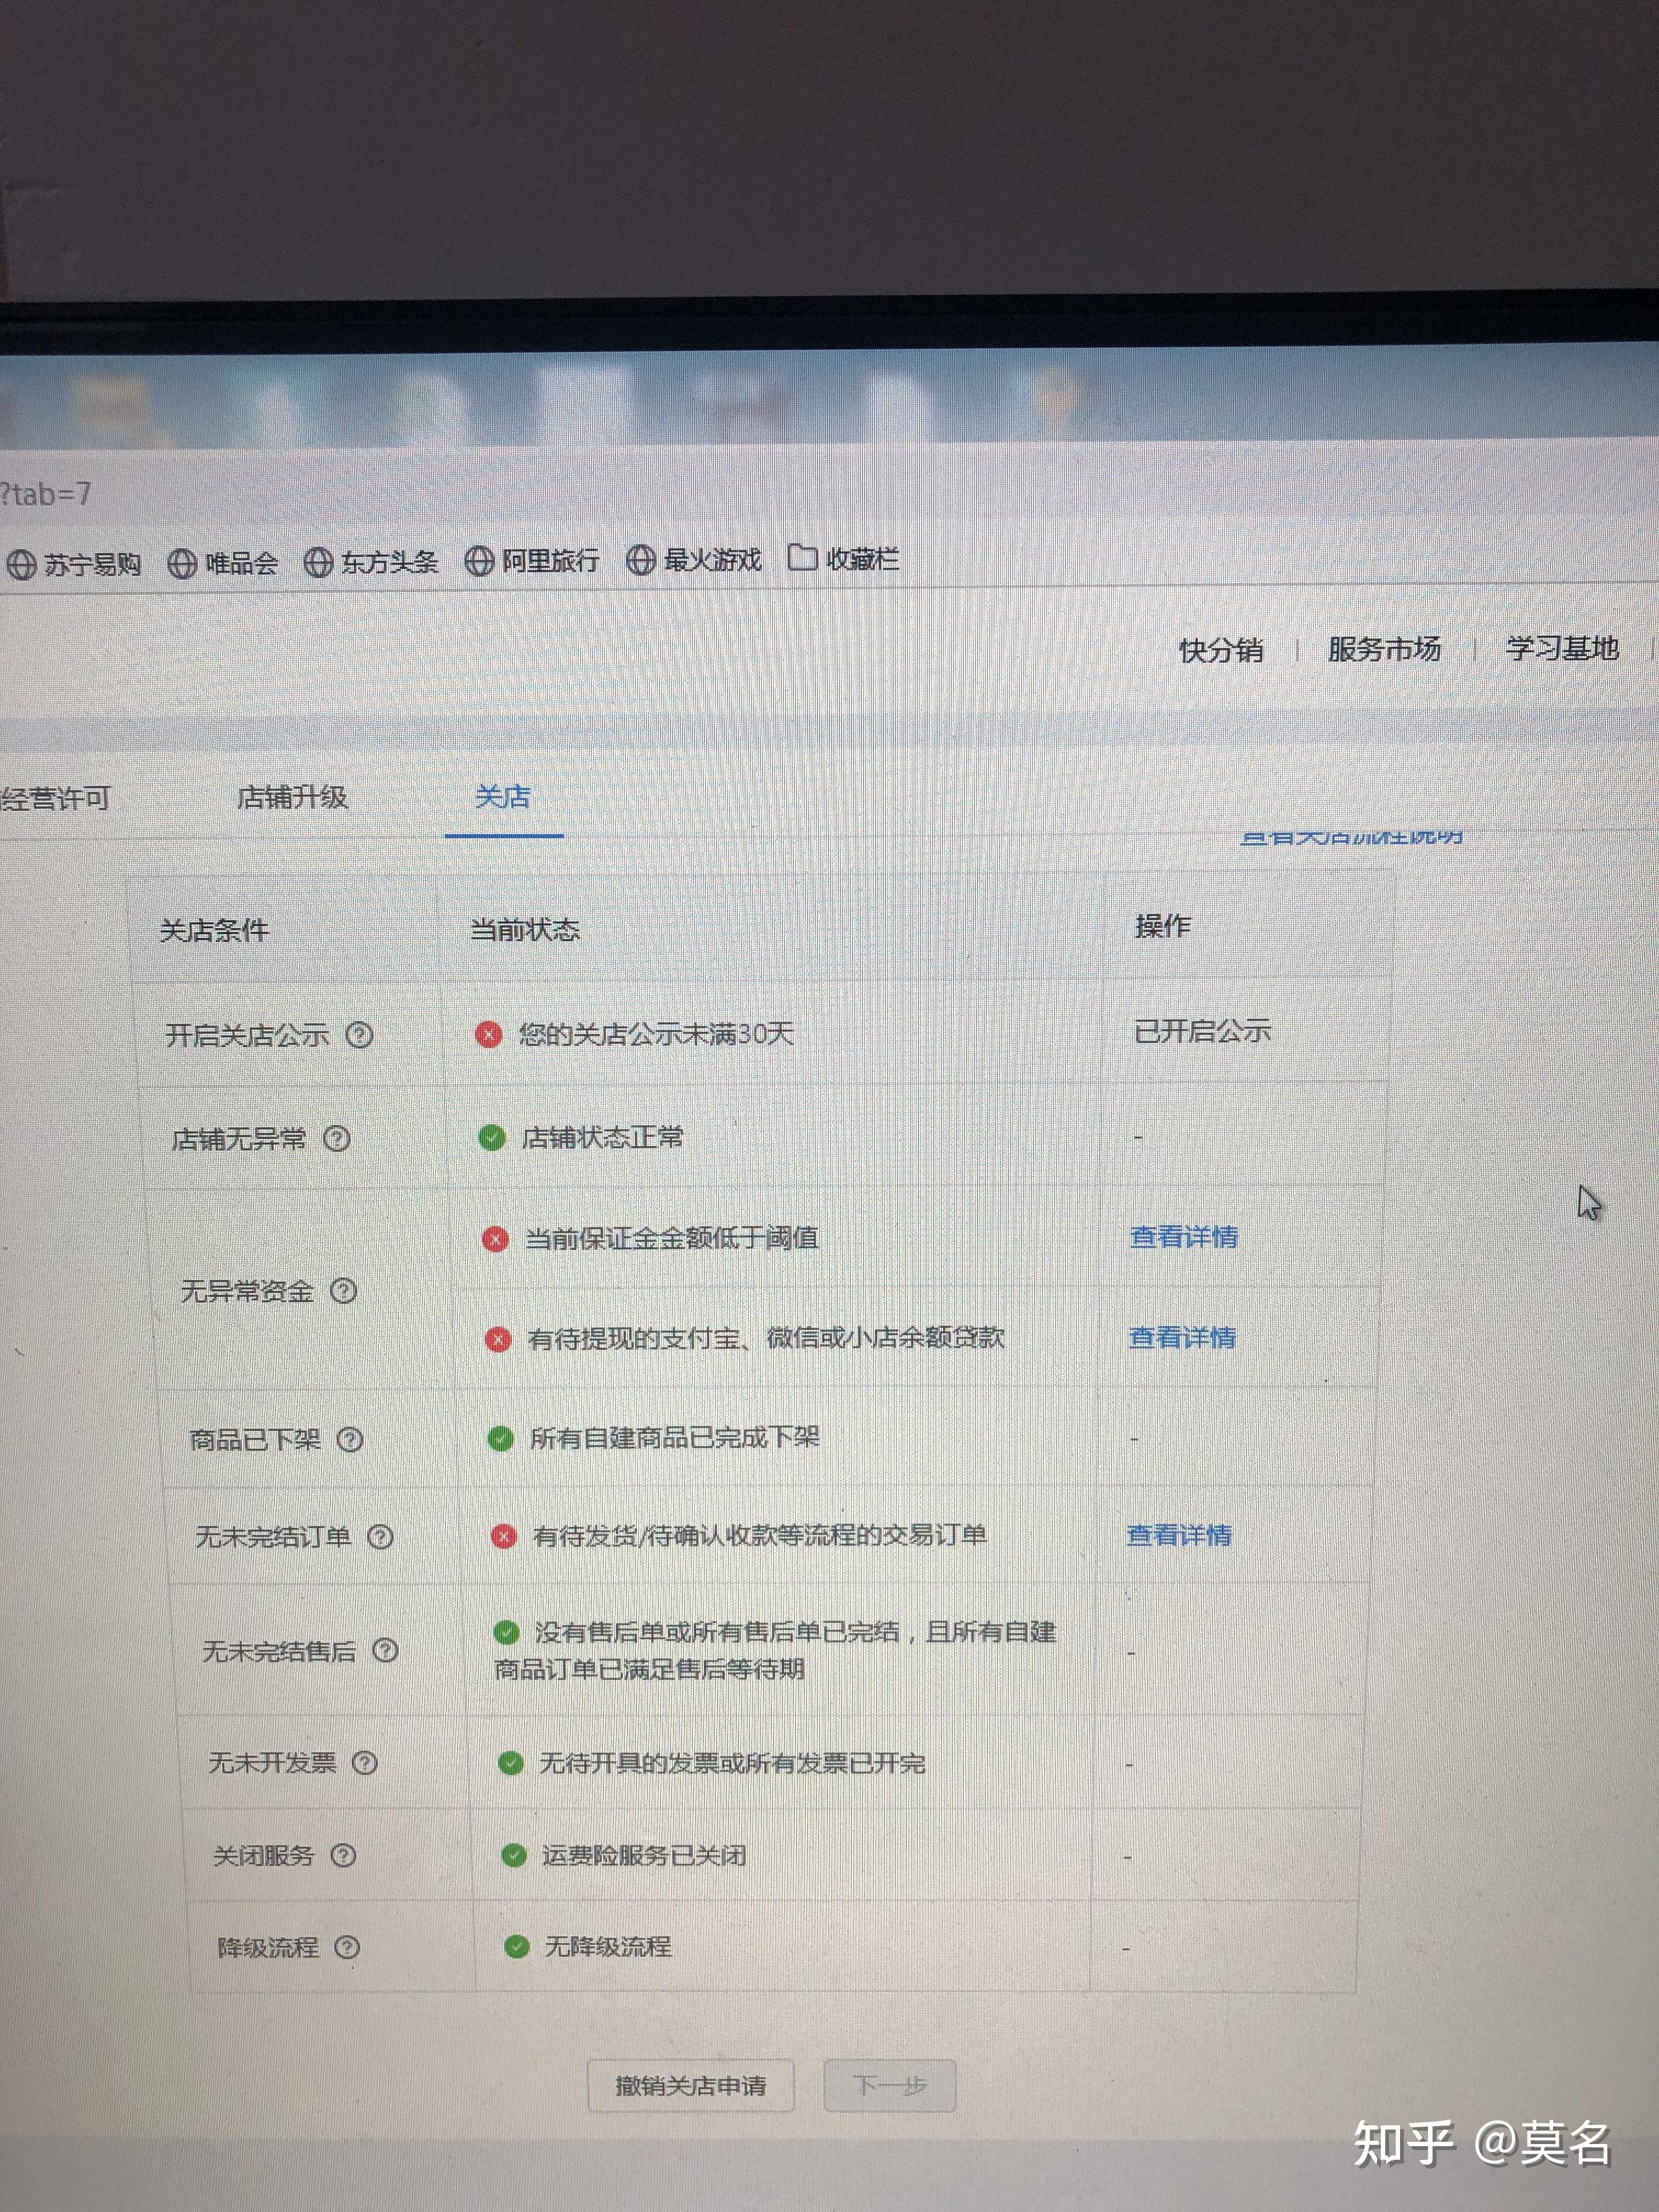This screenshot has height=2212, width=1659.
Task: Click green check icon for 没有售后单 row
Action: [506, 1632]
